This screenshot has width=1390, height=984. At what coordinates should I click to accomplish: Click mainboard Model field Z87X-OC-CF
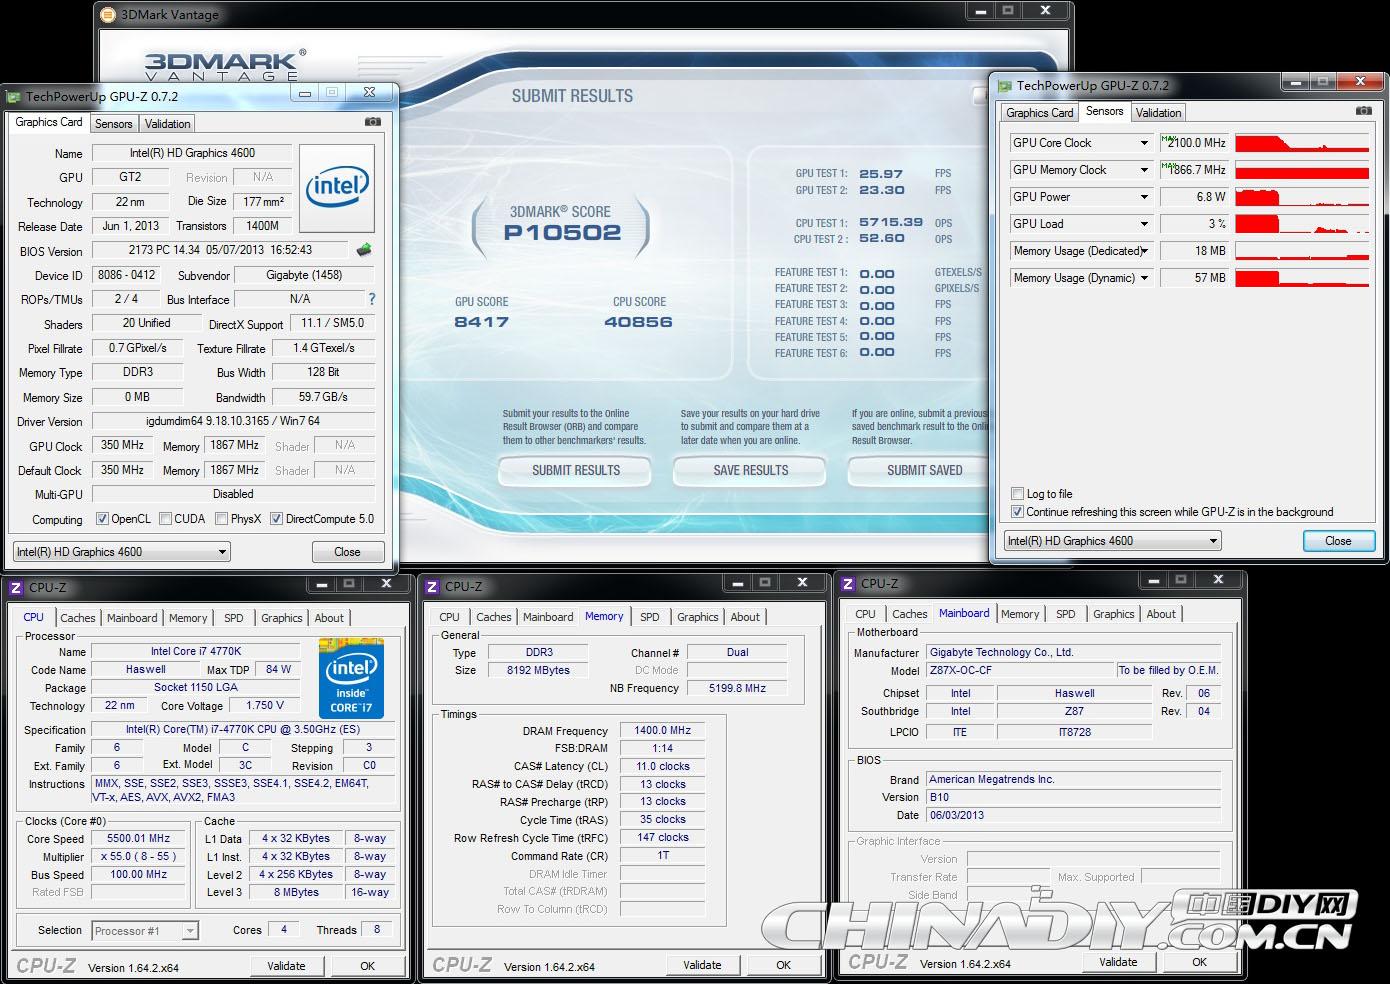pos(1020,670)
